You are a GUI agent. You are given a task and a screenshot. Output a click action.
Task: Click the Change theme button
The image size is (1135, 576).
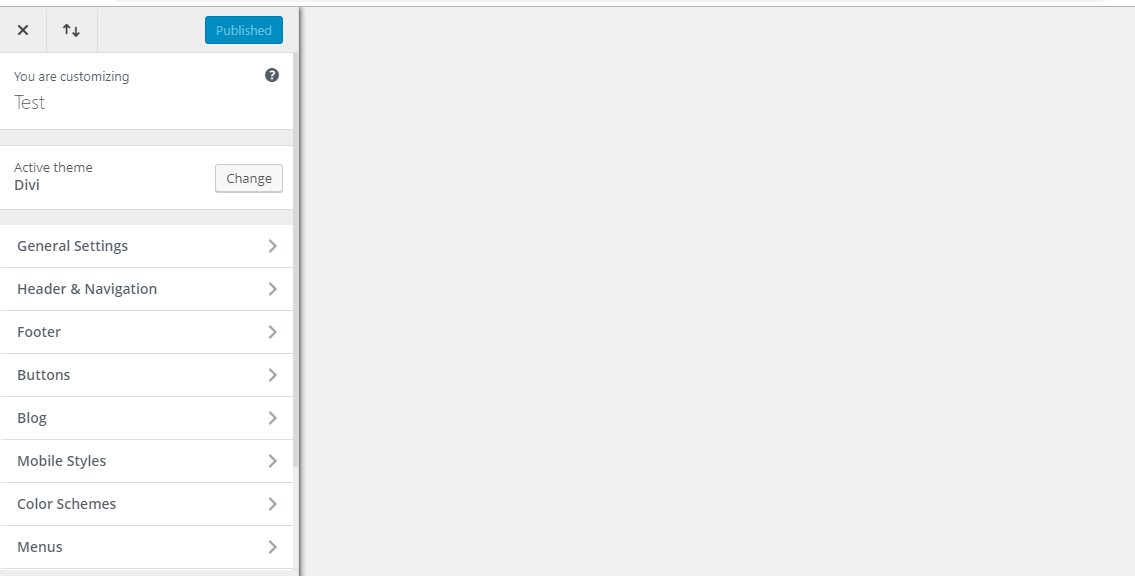coord(249,178)
